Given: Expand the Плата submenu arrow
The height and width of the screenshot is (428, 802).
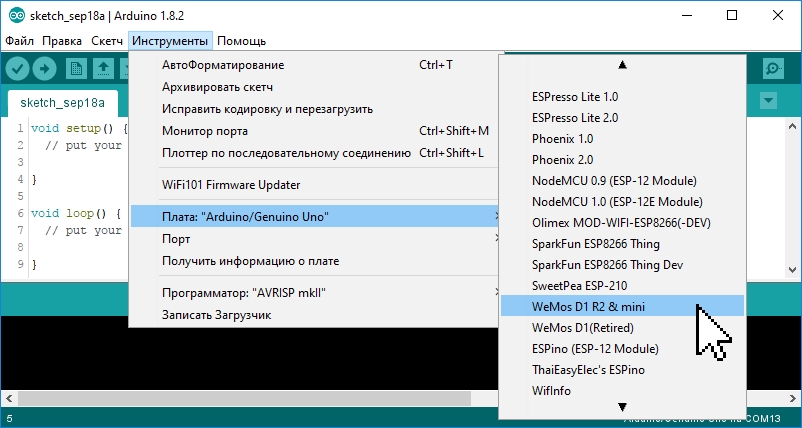Looking at the screenshot, I should [x=497, y=217].
